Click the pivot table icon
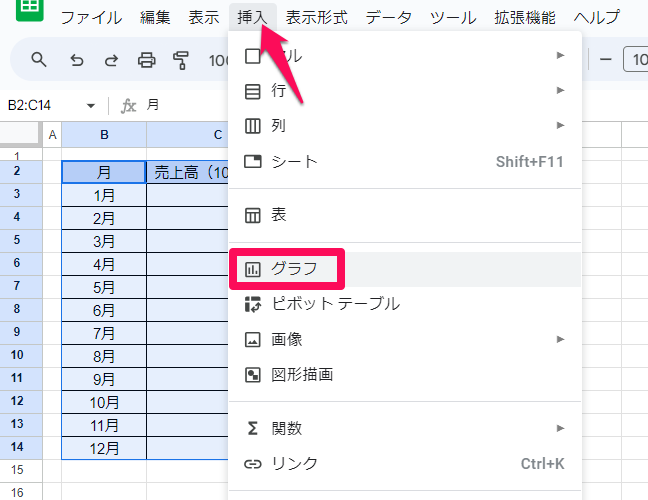This screenshot has width=648, height=500. (253, 305)
